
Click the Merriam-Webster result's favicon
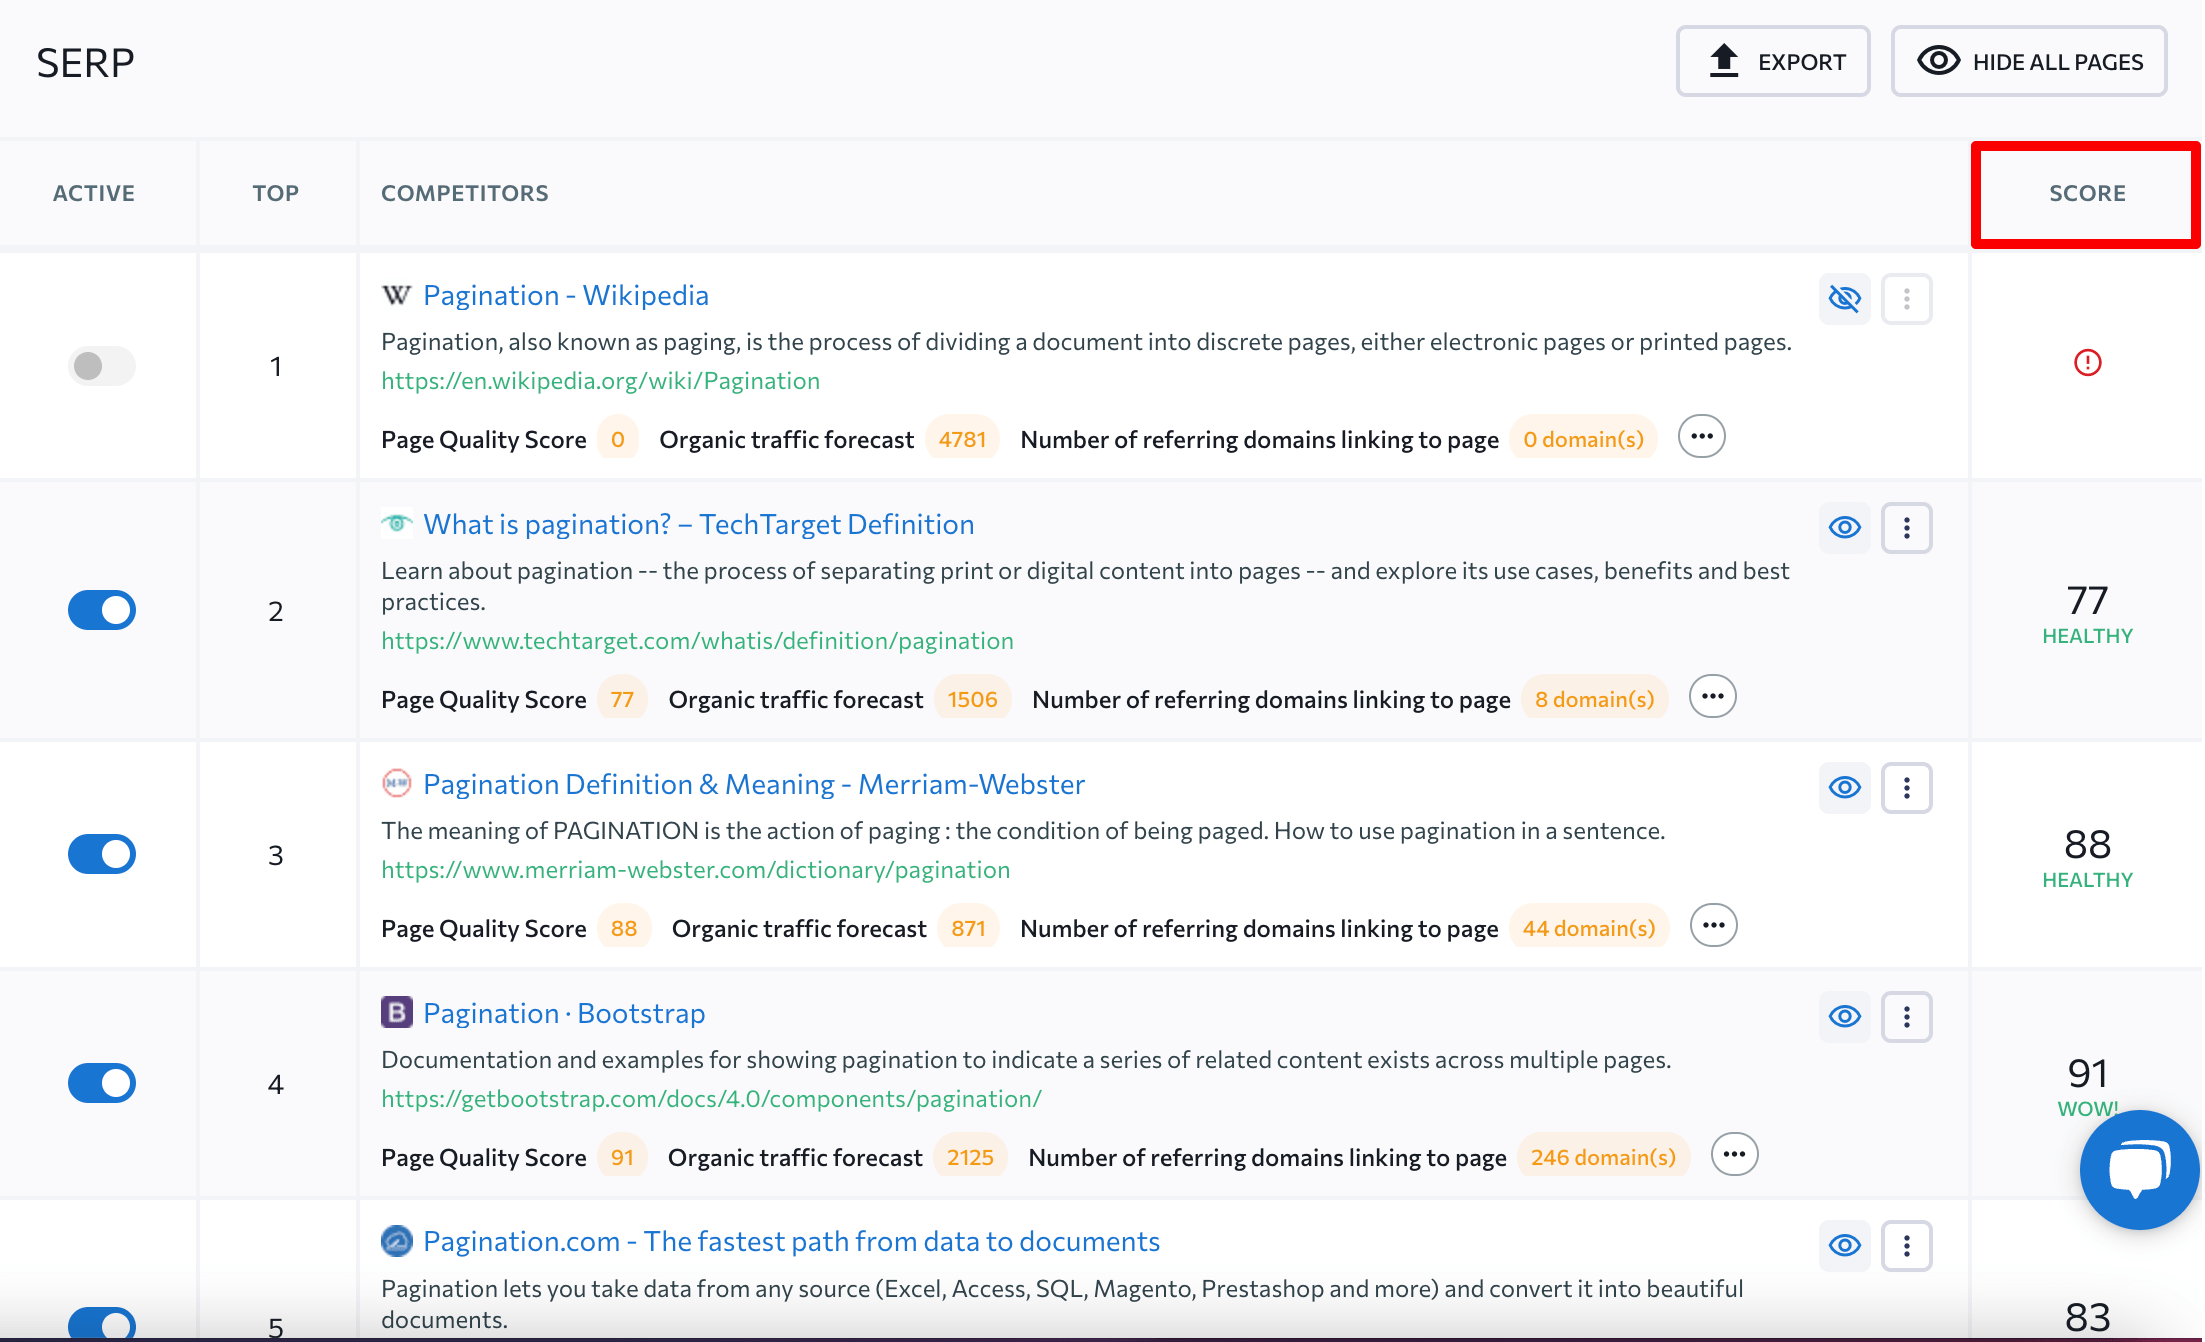[396, 784]
